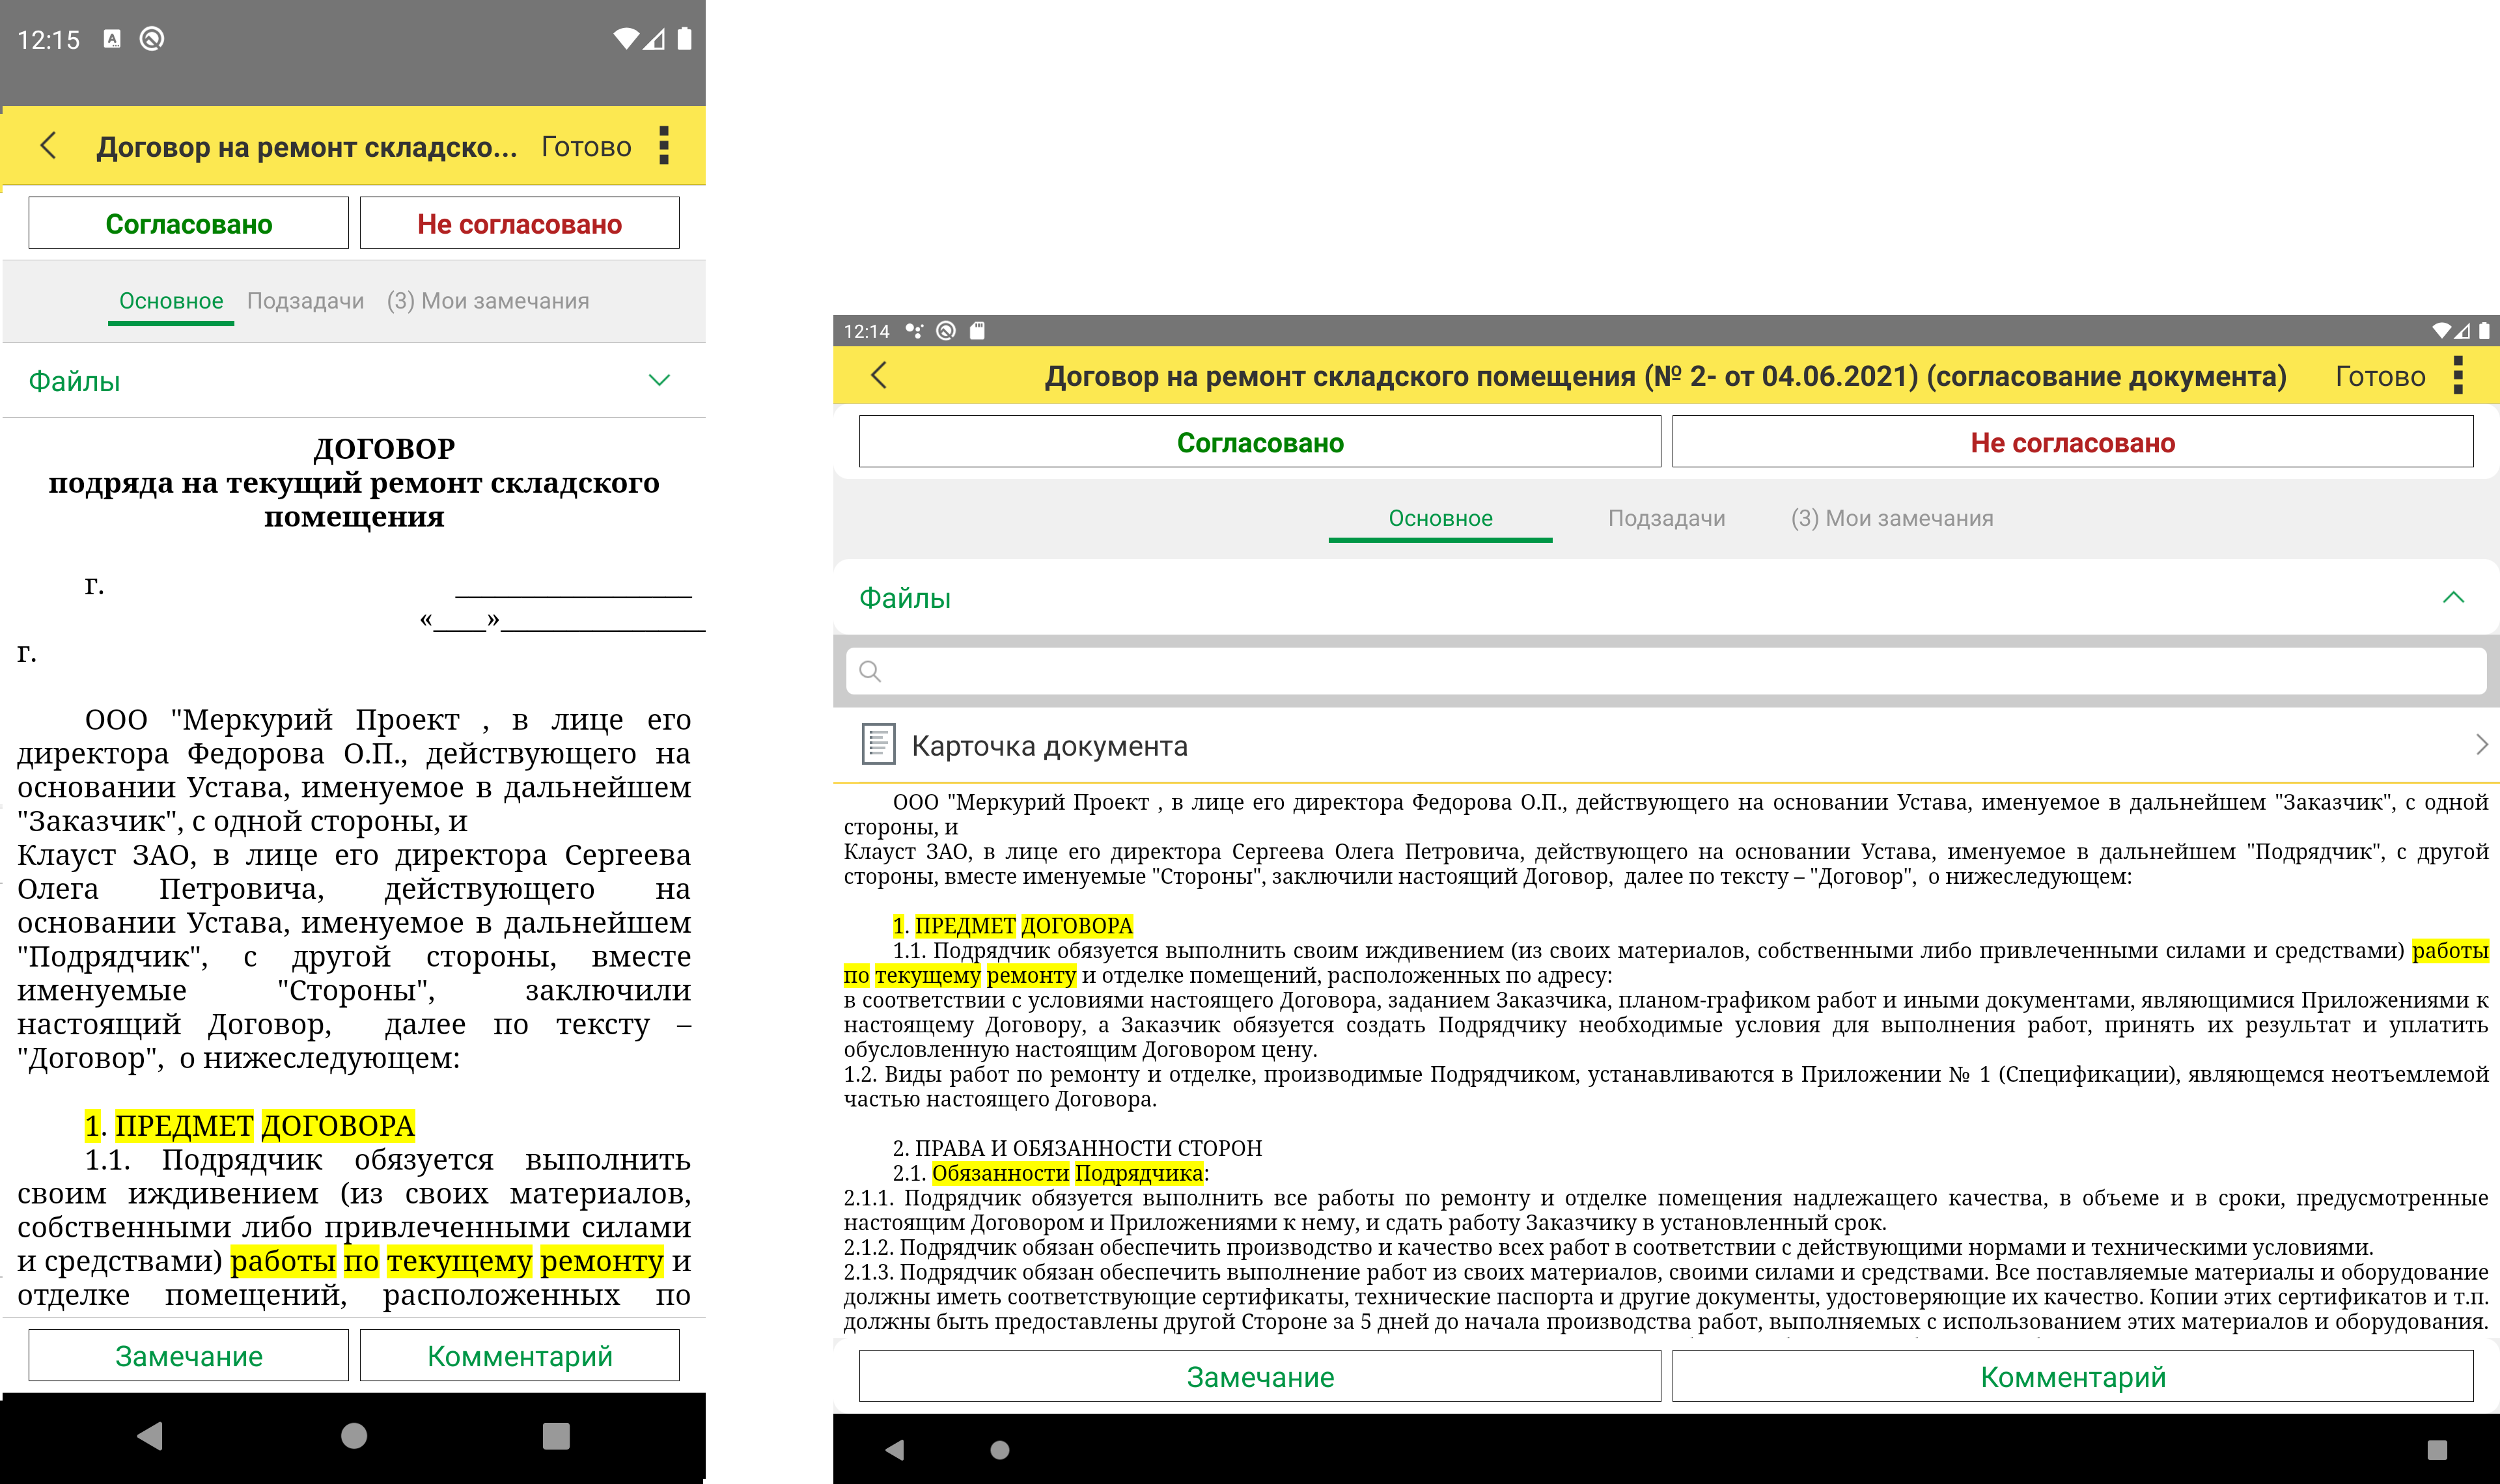
Task: Tap Готово in the tablet header
Action: tap(2379, 376)
